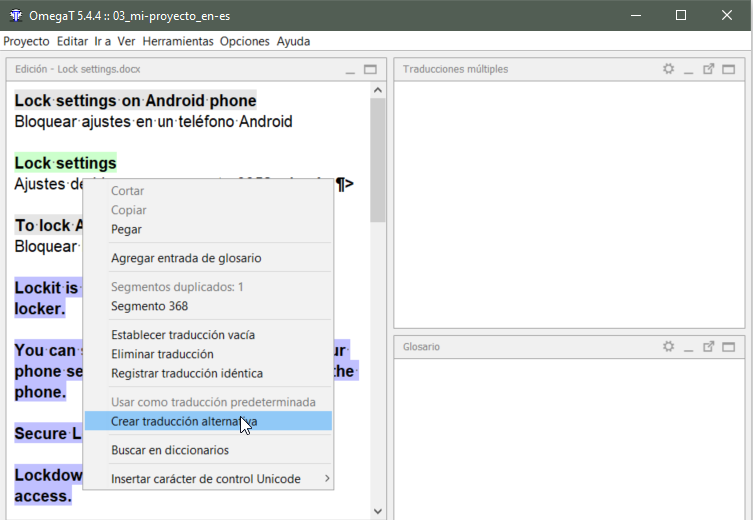This screenshot has height=520, width=753.
Task: Choose Buscar en diccionarios
Action: pyautogui.click(x=208, y=450)
